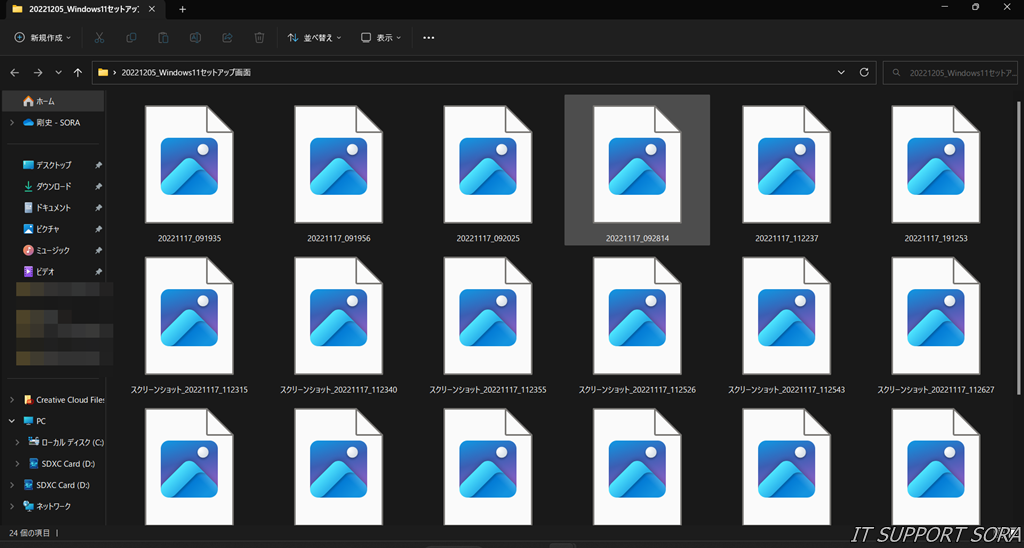This screenshot has height=548, width=1024.
Task: Refresh the current folder view
Action: (x=865, y=73)
